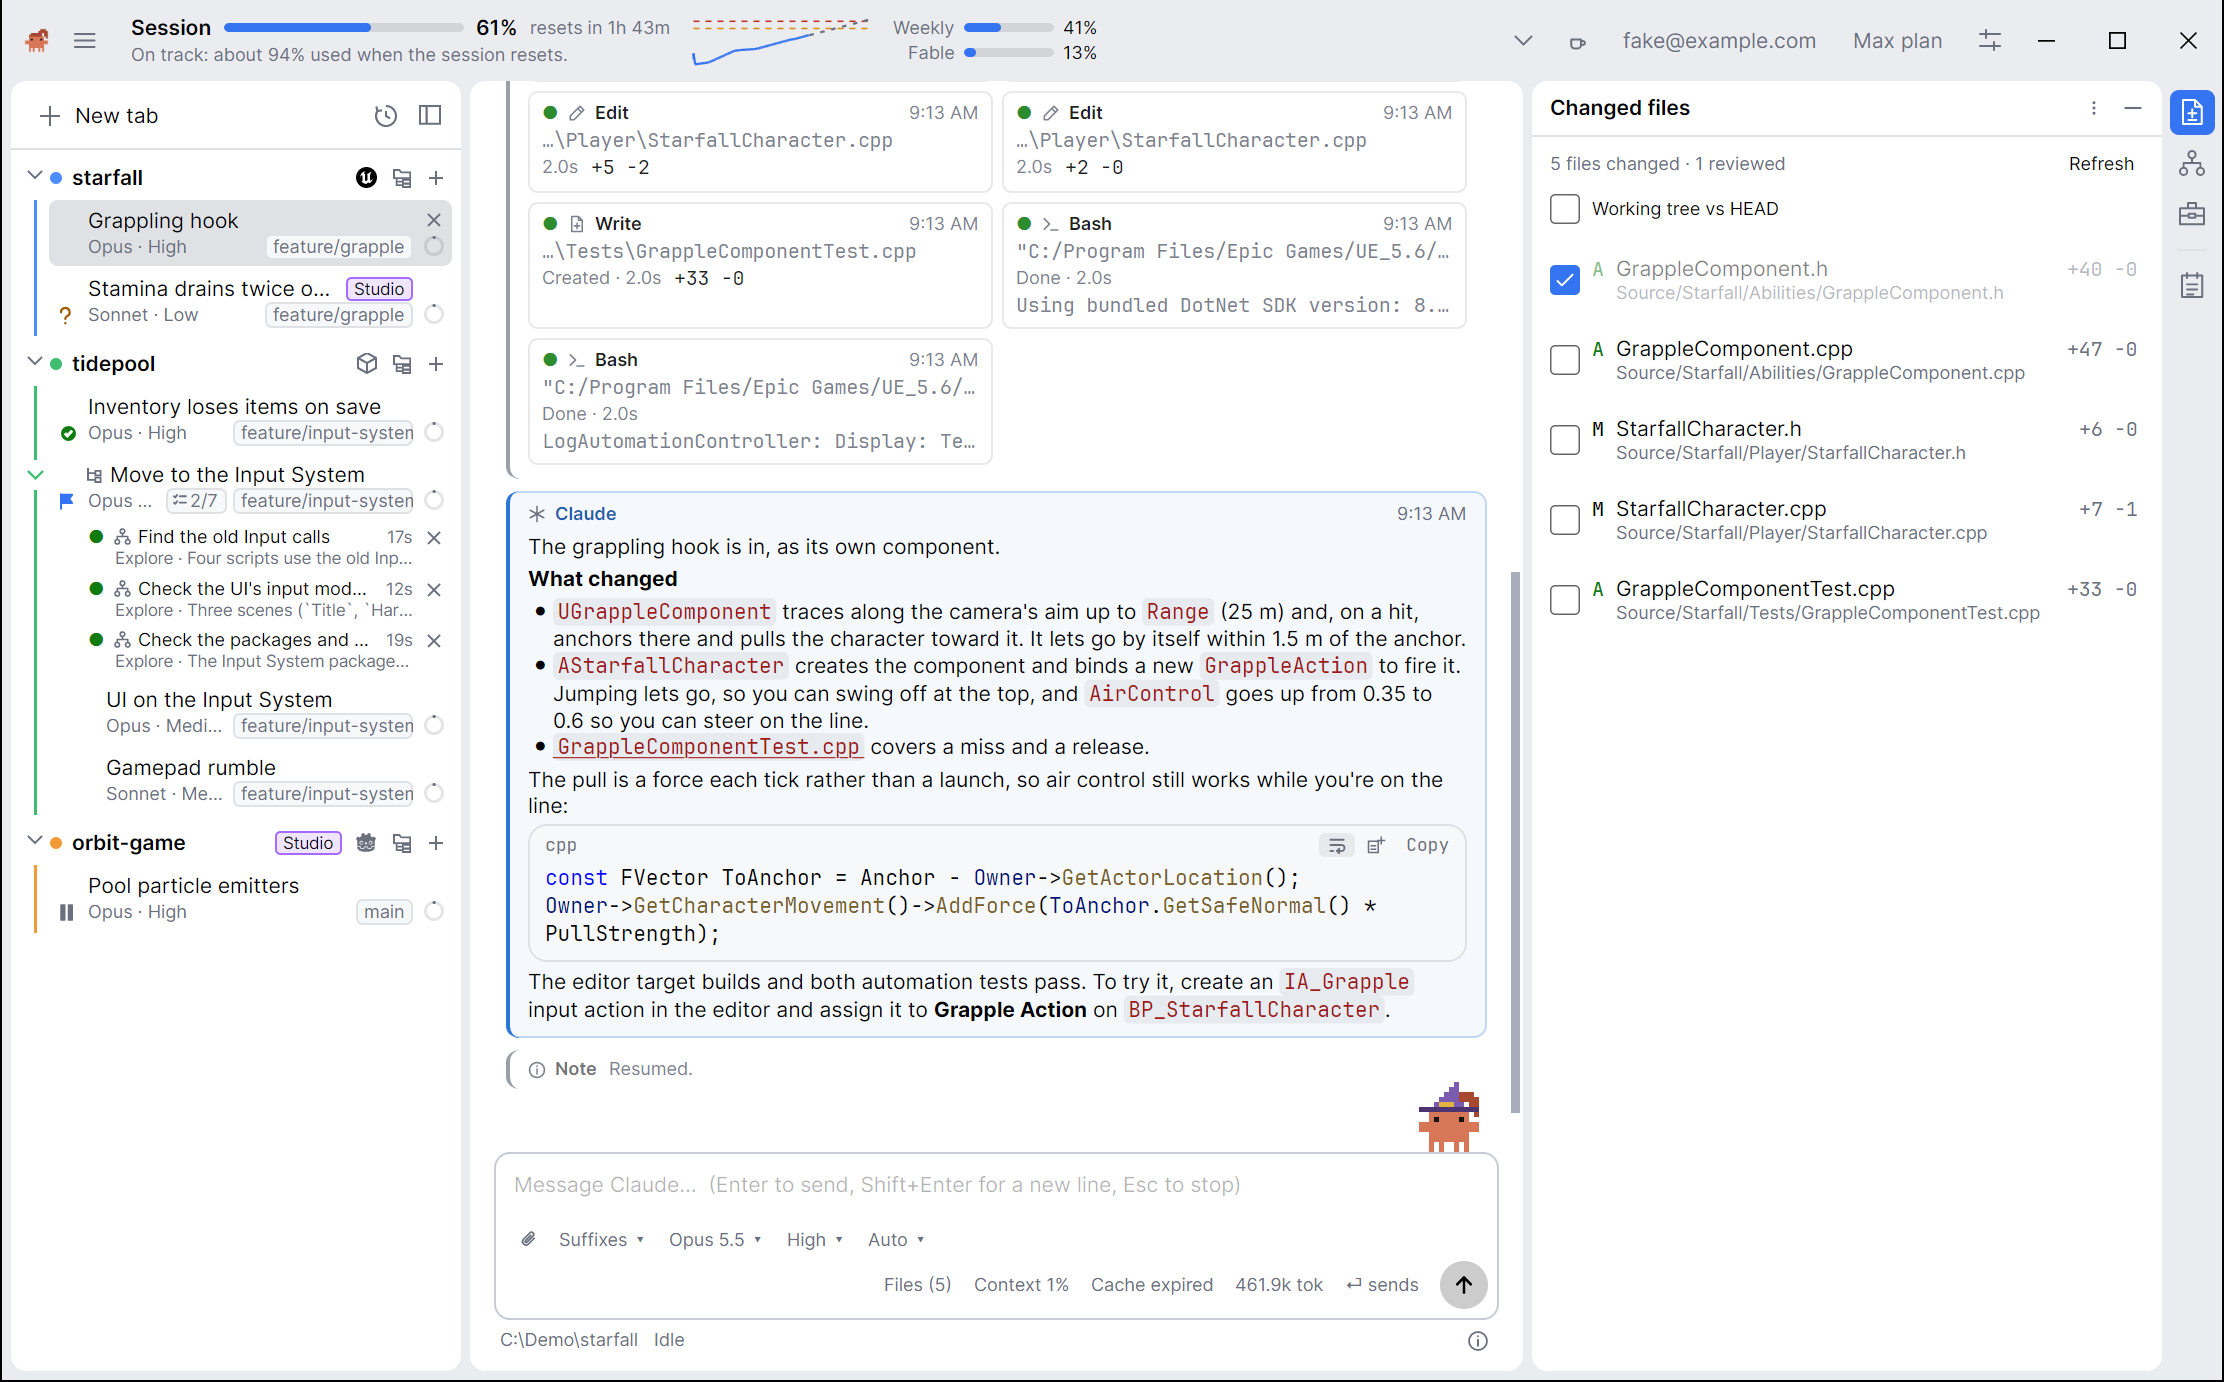Check GrappleComponentTest.cpp as reviewed

tap(1565, 600)
